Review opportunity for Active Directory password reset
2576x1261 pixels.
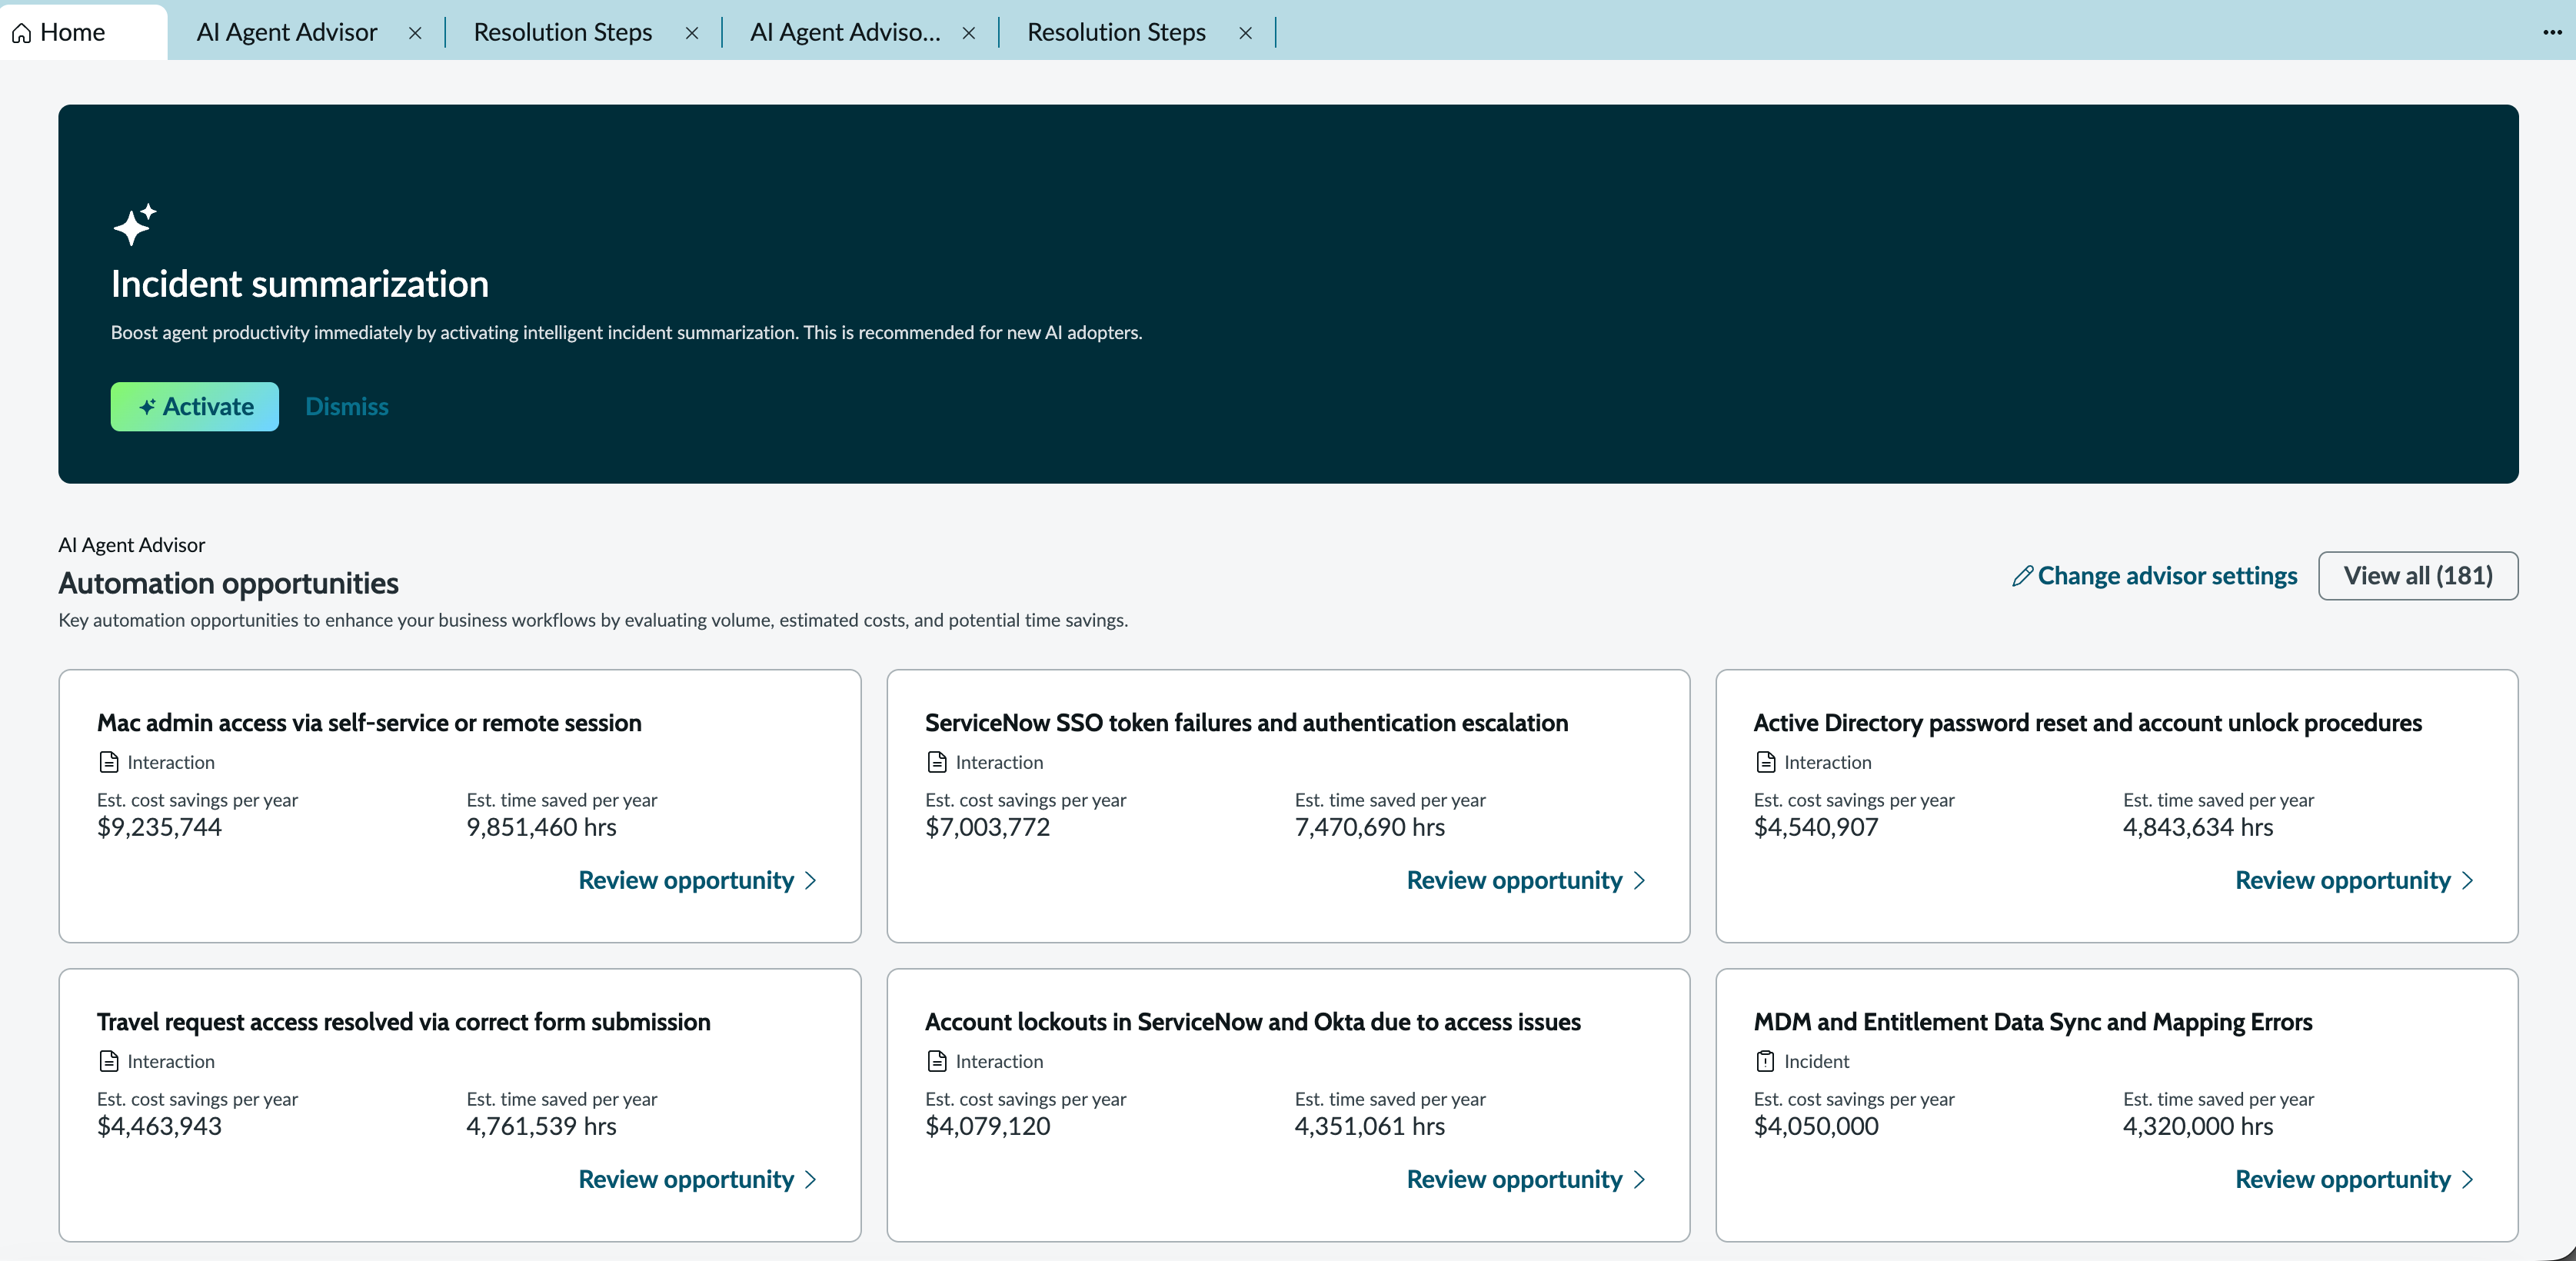click(x=2355, y=880)
